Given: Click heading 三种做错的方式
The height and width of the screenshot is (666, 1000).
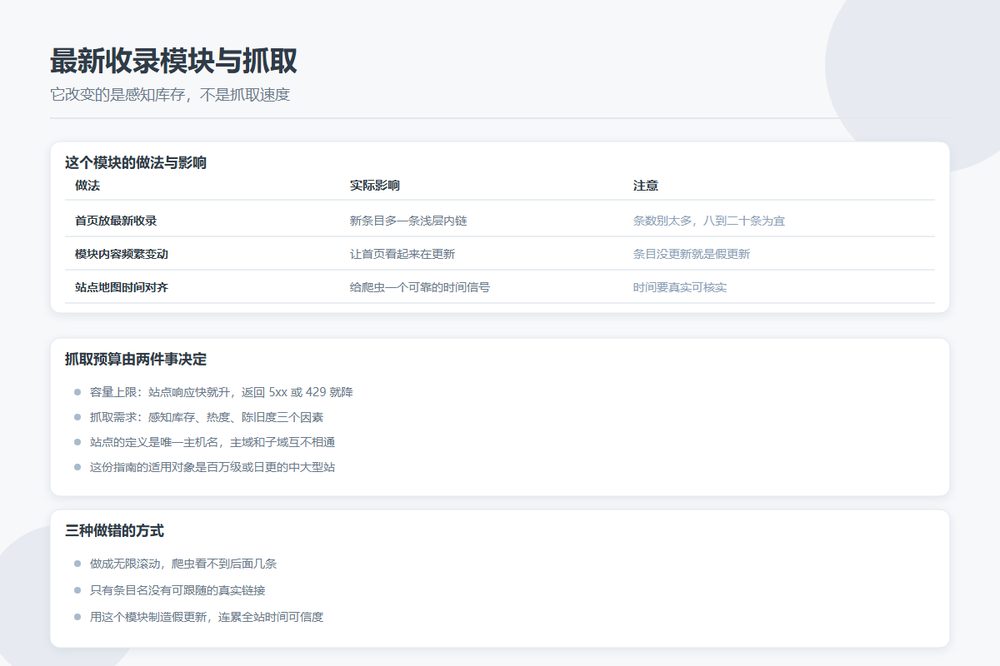Looking at the screenshot, I should [114, 531].
